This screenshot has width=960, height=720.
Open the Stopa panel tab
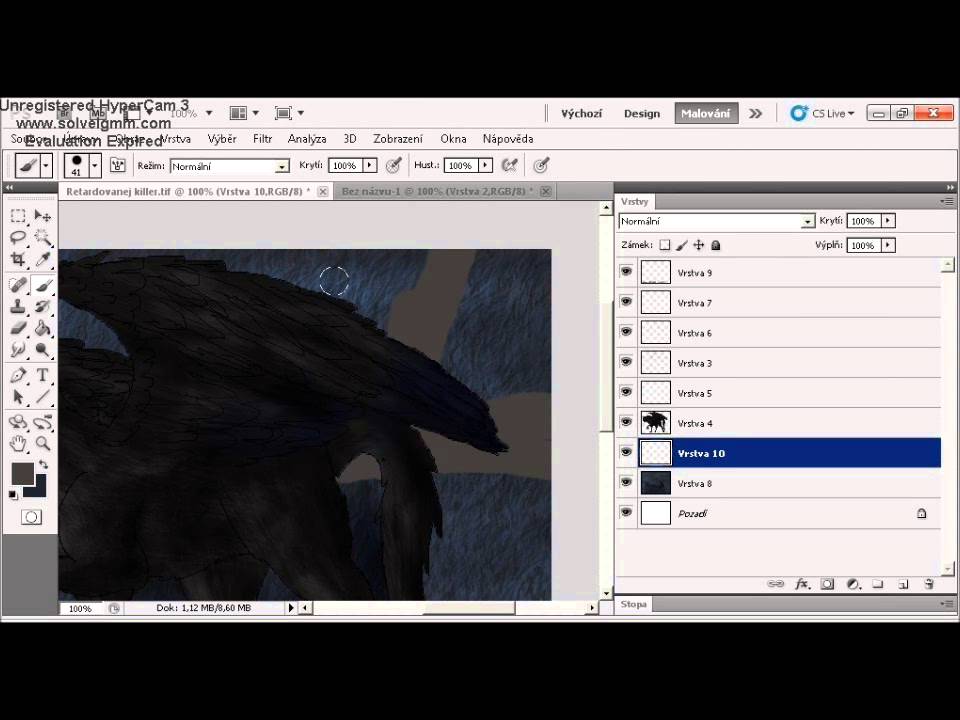pyautogui.click(x=634, y=604)
